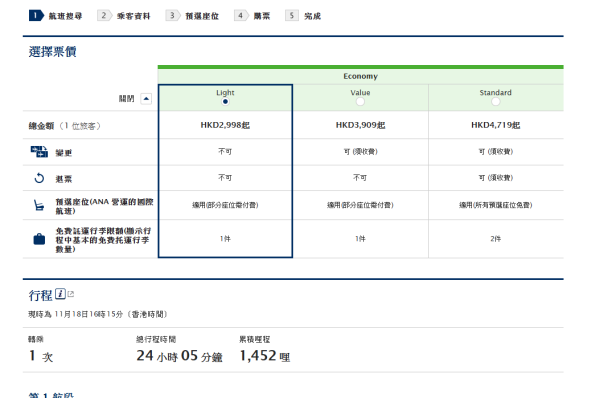
Task: Click 不可 change cell under Light
Action: [x=225, y=152]
